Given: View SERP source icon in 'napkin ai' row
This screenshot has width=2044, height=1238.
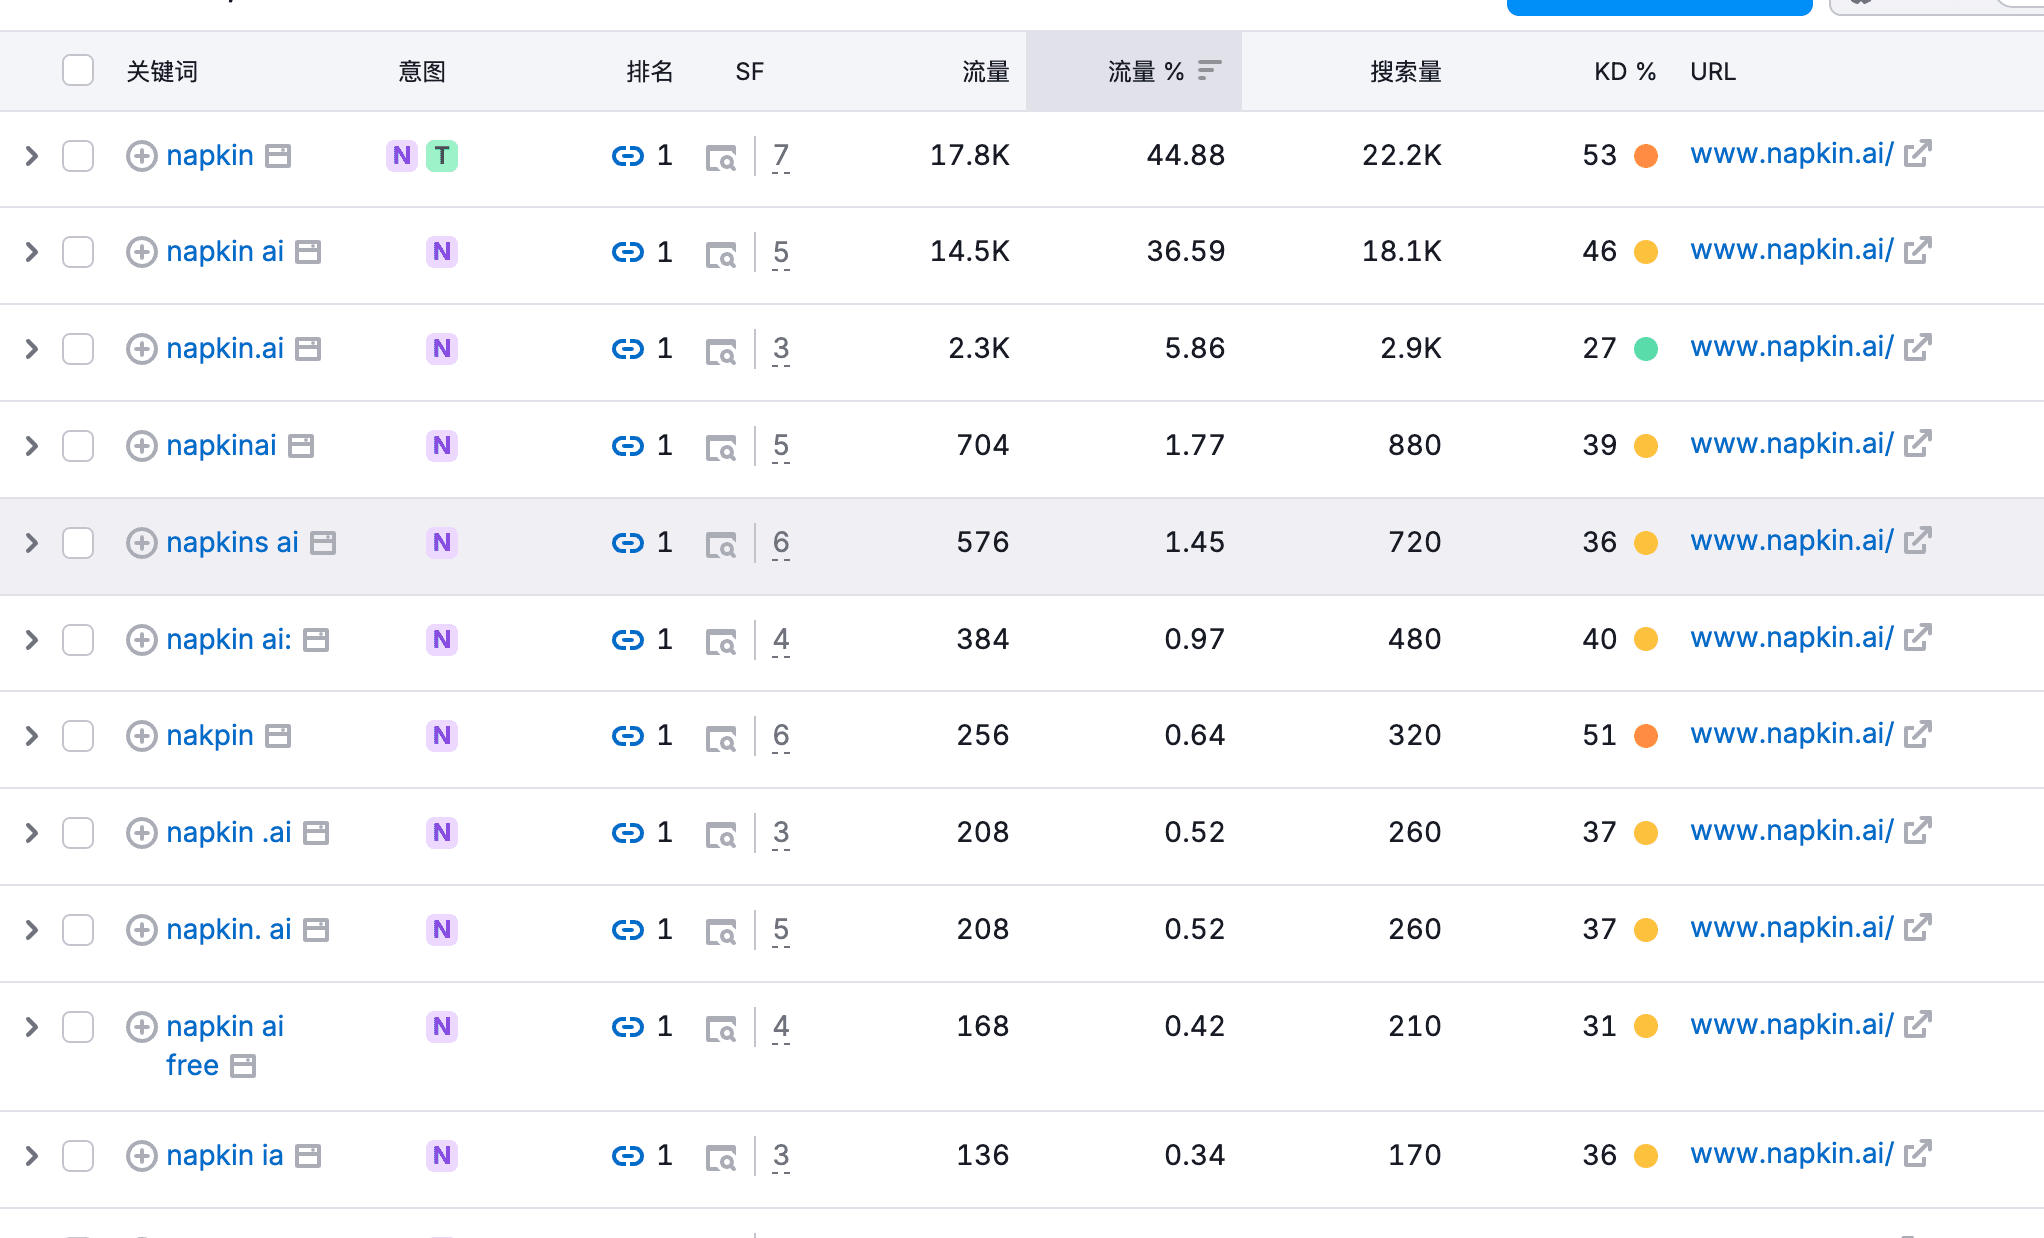Looking at the screenshot, I should (721, 255).
